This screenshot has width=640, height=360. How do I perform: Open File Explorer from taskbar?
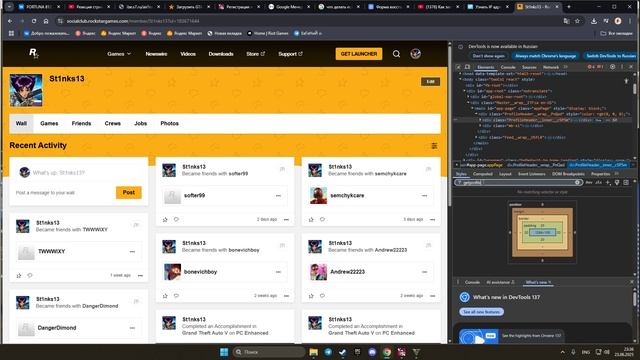(x=313, y=352)
